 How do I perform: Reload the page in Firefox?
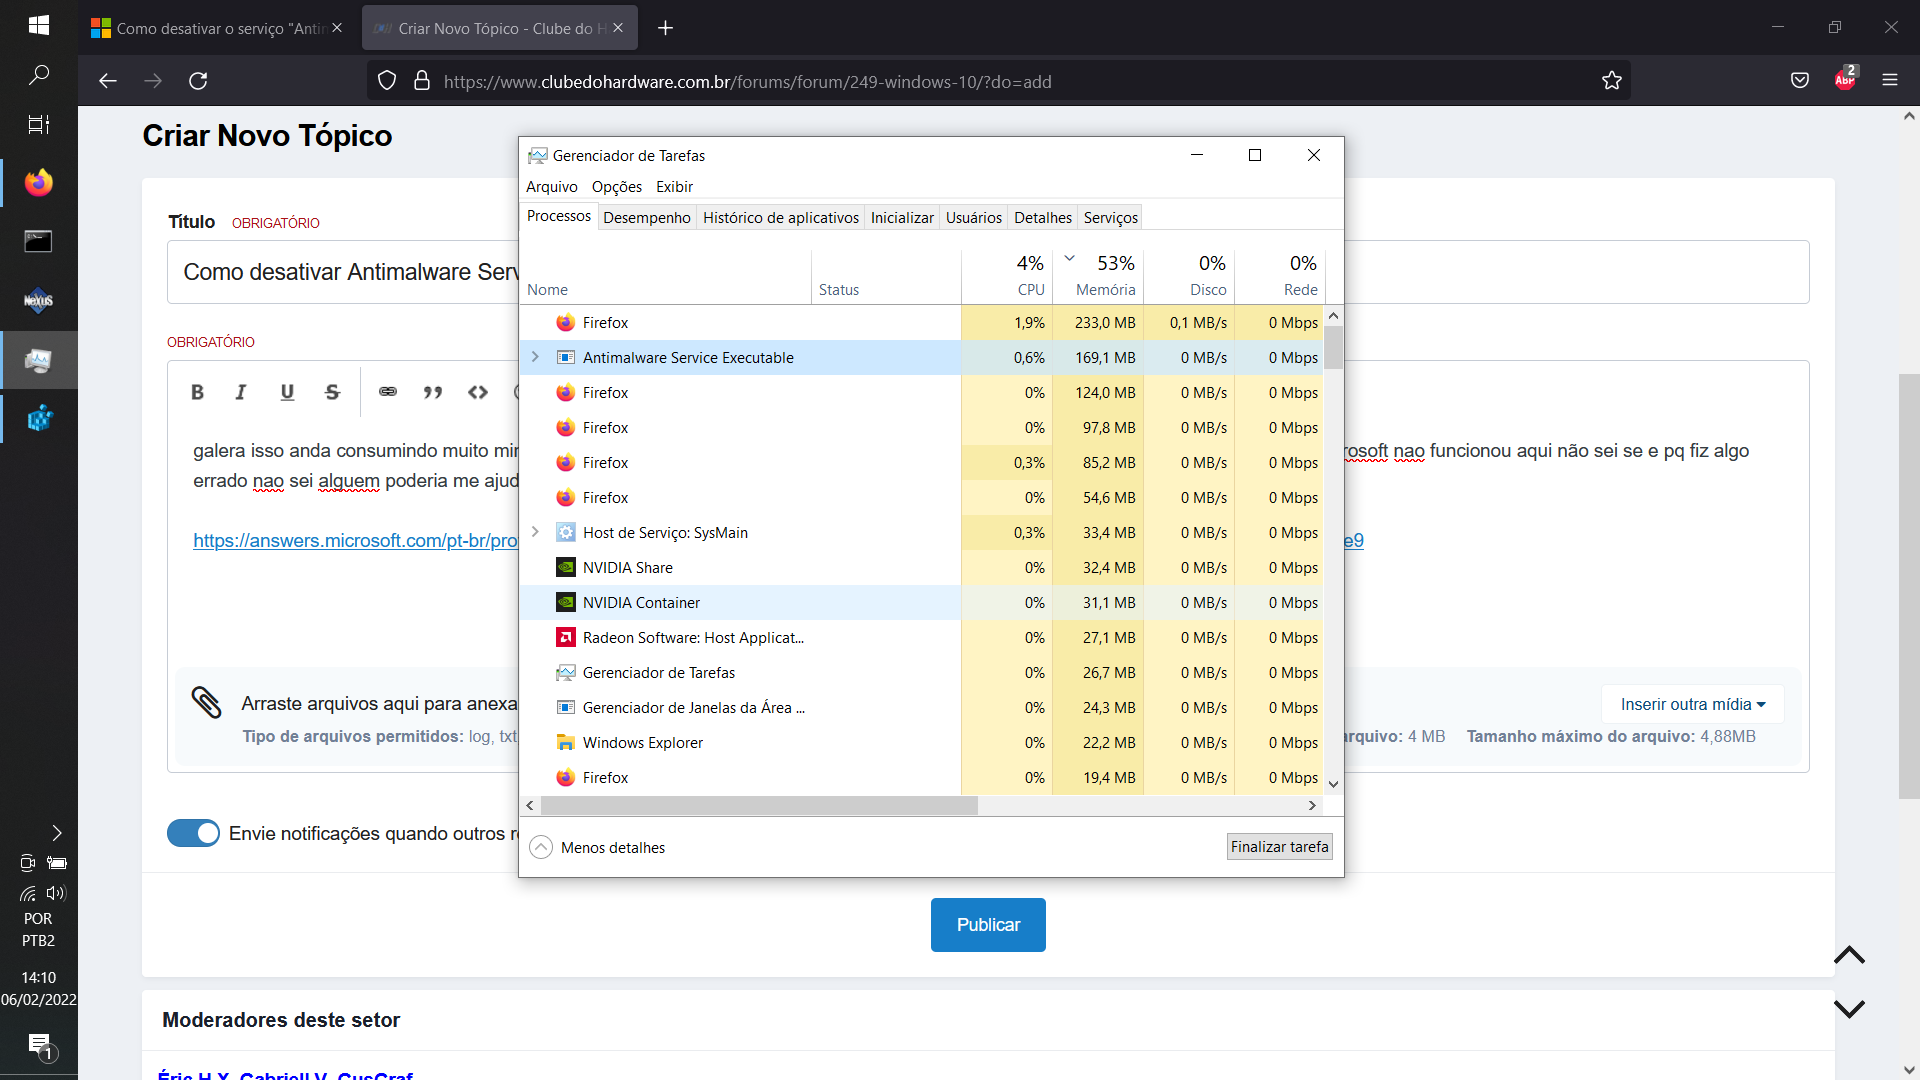(x=198, y=81)
